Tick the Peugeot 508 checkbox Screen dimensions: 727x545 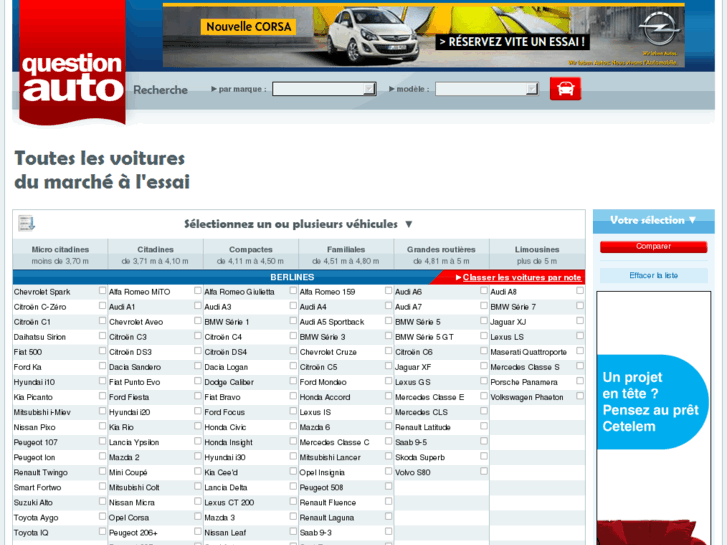coord(389,486)
